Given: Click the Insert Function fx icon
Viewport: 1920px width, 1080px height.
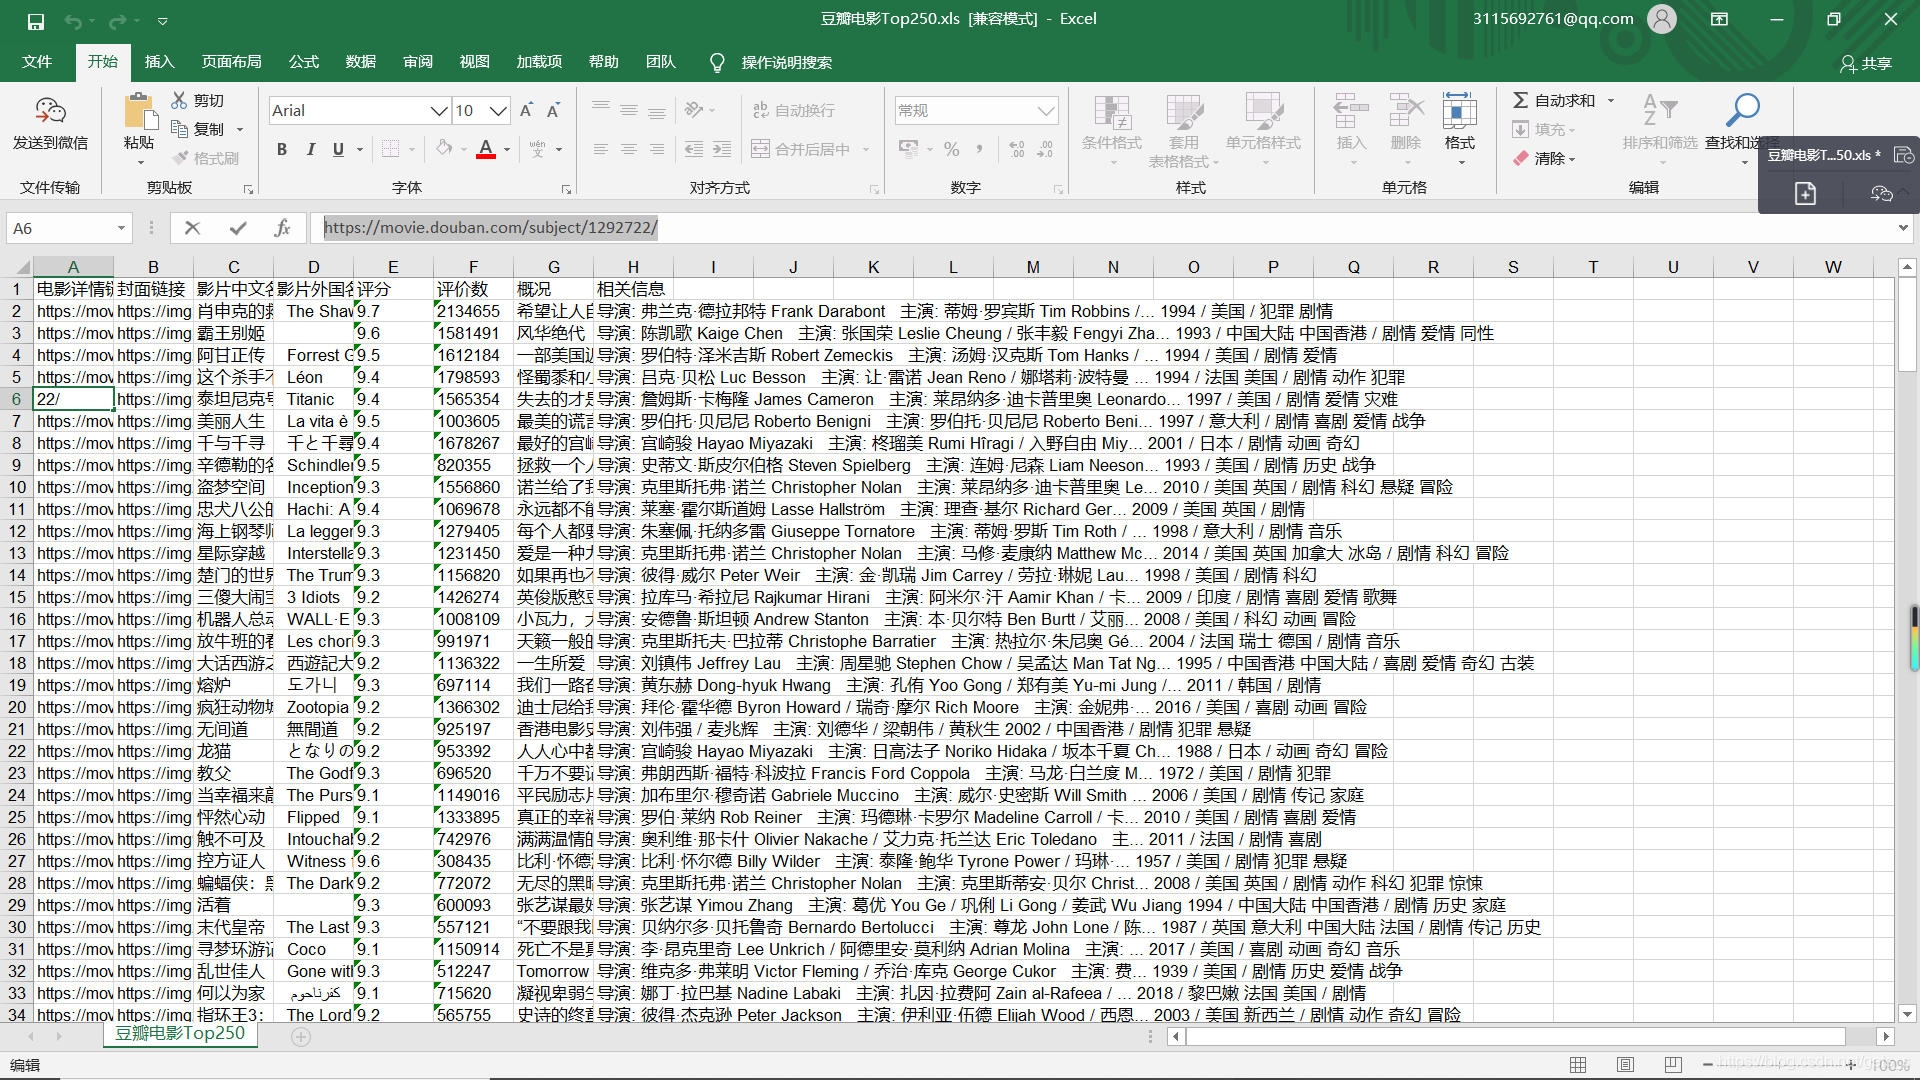Looking at the screenshot, I should [282, 228].
